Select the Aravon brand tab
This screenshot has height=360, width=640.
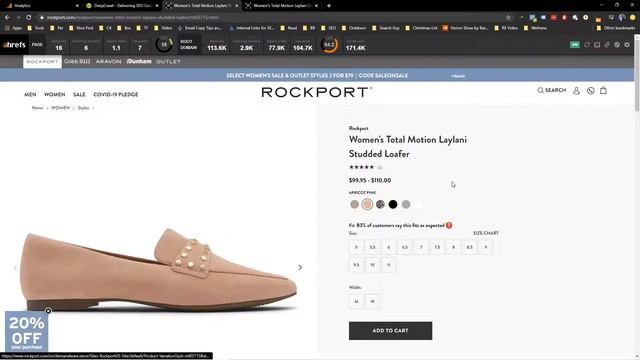coord(109,61)
